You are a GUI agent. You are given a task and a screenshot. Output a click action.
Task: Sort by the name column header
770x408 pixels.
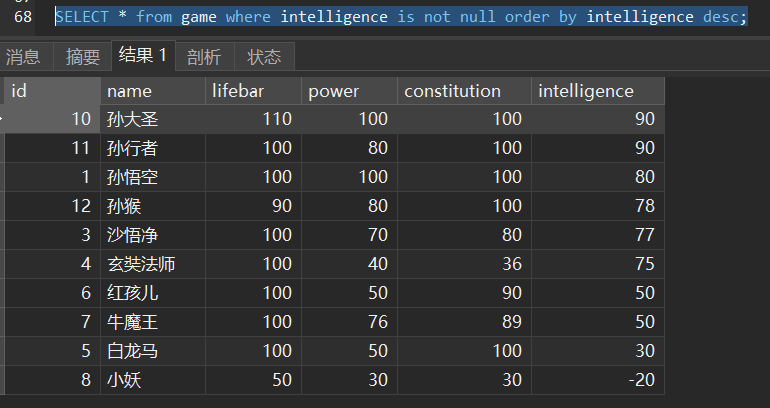153,91
